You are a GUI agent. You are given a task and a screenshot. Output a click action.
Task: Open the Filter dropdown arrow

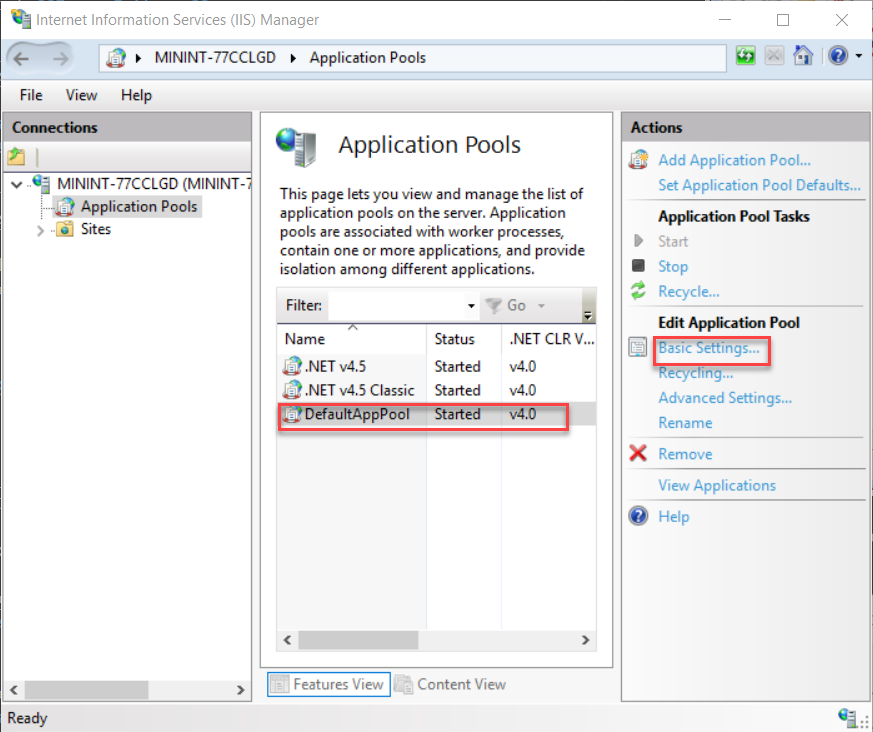[x=469, y=305]
